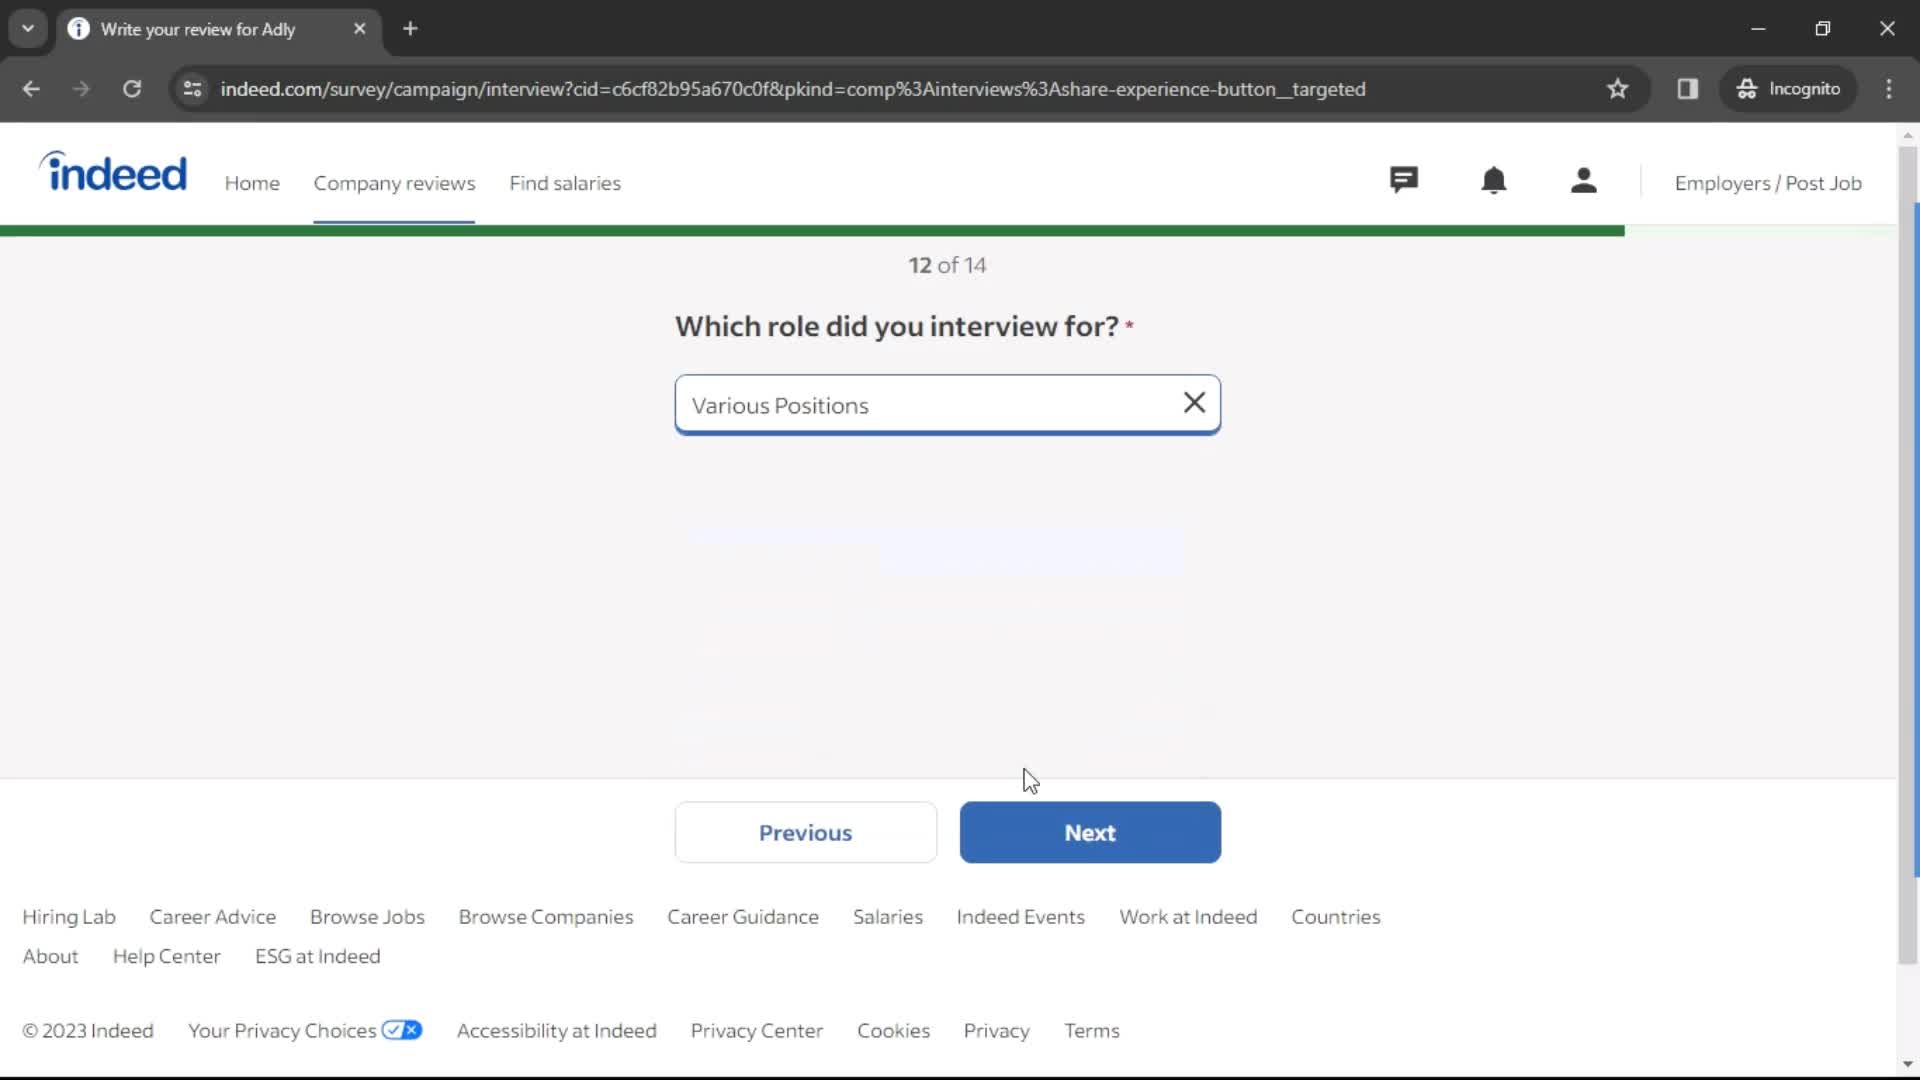Open the Company reviews menu item
This screenshot has width=1920, height=1080.
pyautogui.click(x=394, y=183)
